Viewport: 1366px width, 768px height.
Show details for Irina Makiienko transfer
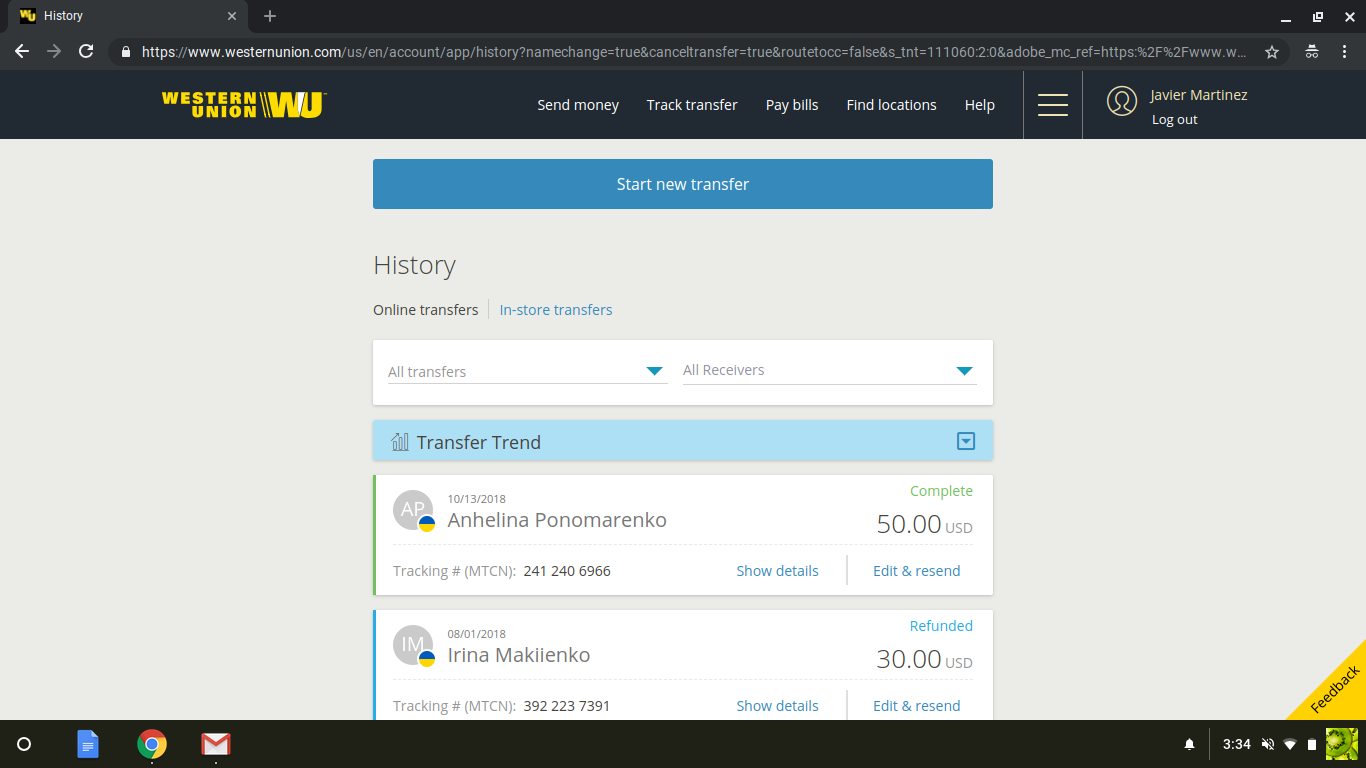(777, 706)
